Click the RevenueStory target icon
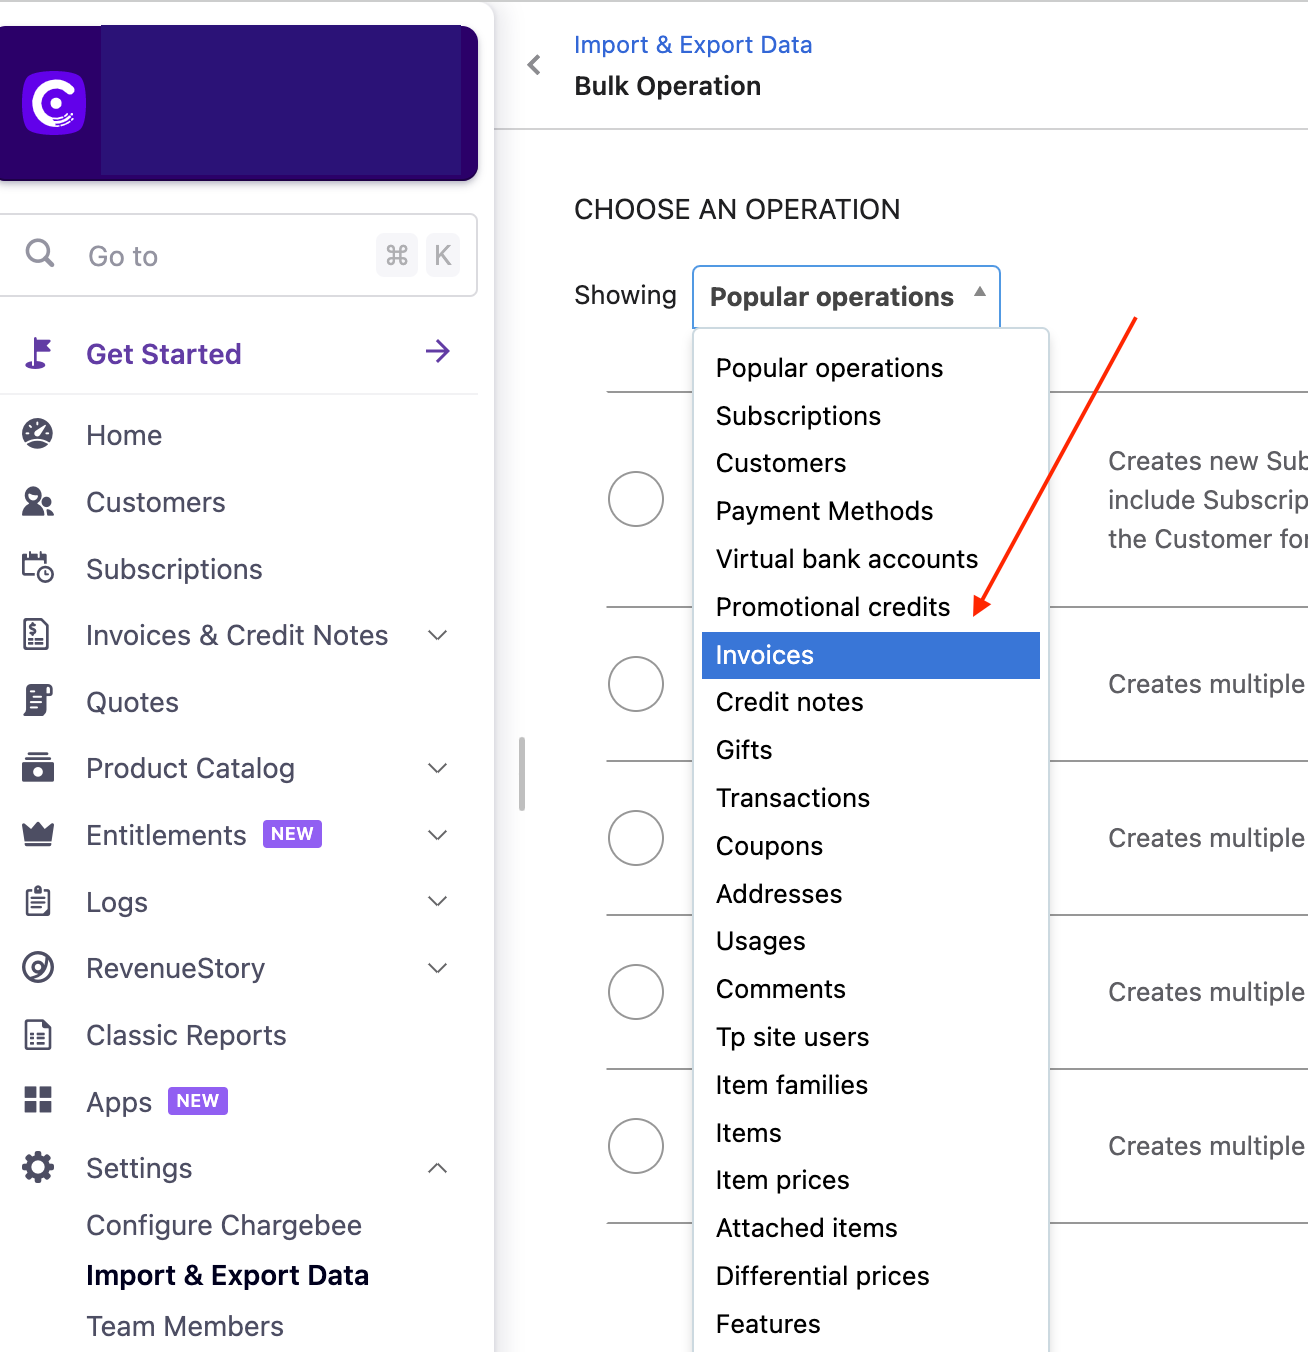The height and width of the screenshot is (1352, 1308). pos(38,968)
